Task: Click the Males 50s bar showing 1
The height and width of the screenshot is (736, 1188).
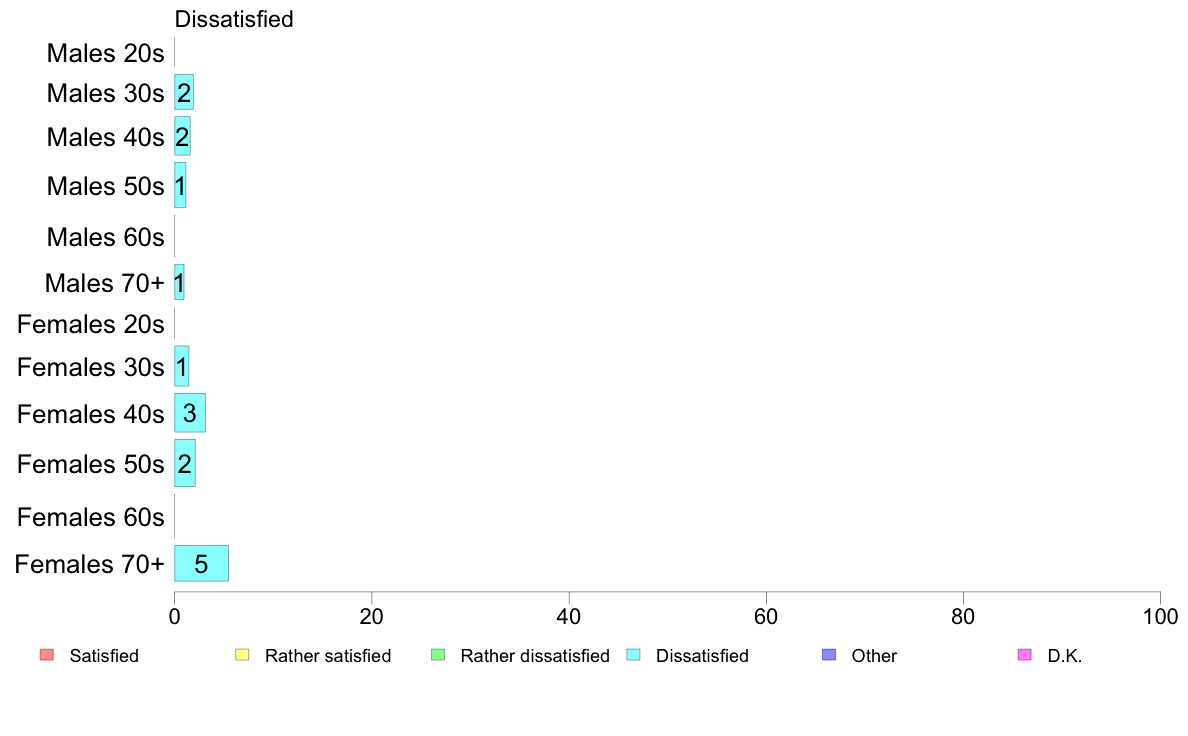Action: tap(180, 185)
